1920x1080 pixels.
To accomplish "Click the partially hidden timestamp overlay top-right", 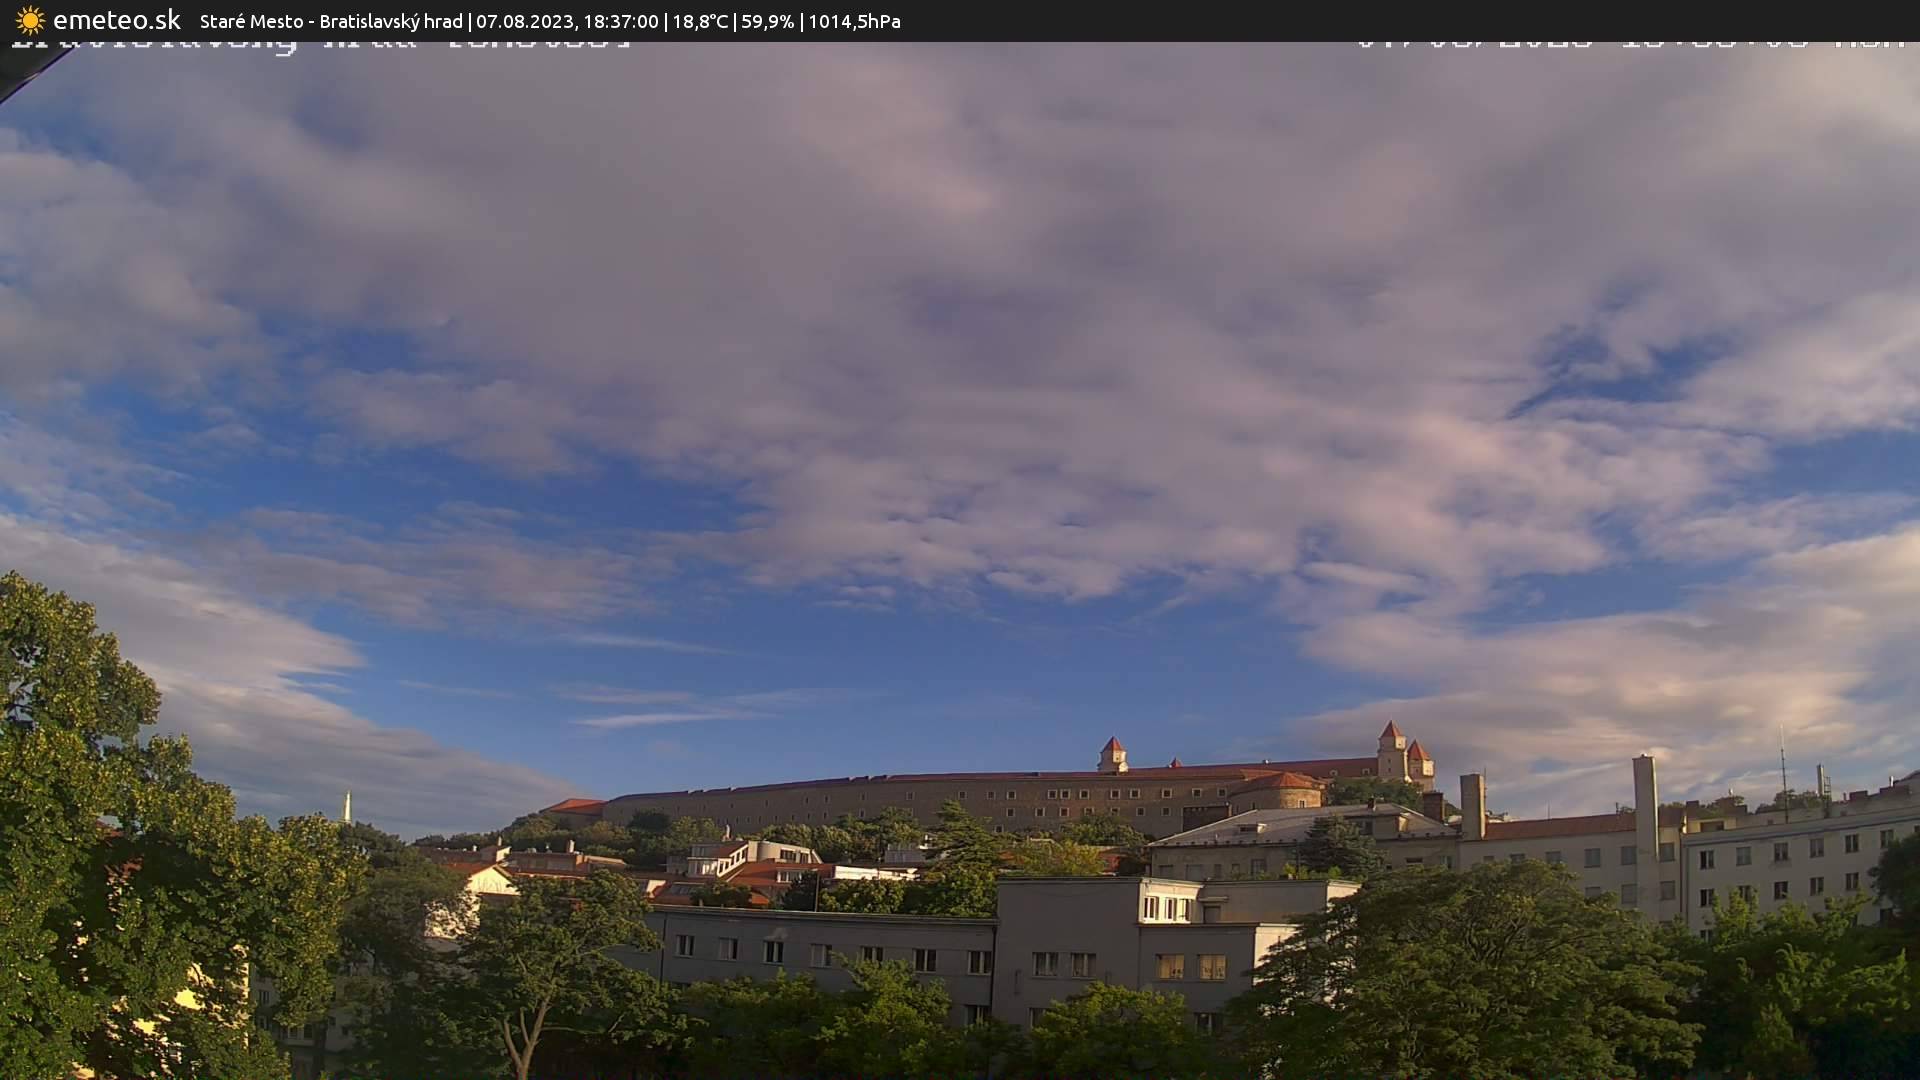I will (1630, 46).
